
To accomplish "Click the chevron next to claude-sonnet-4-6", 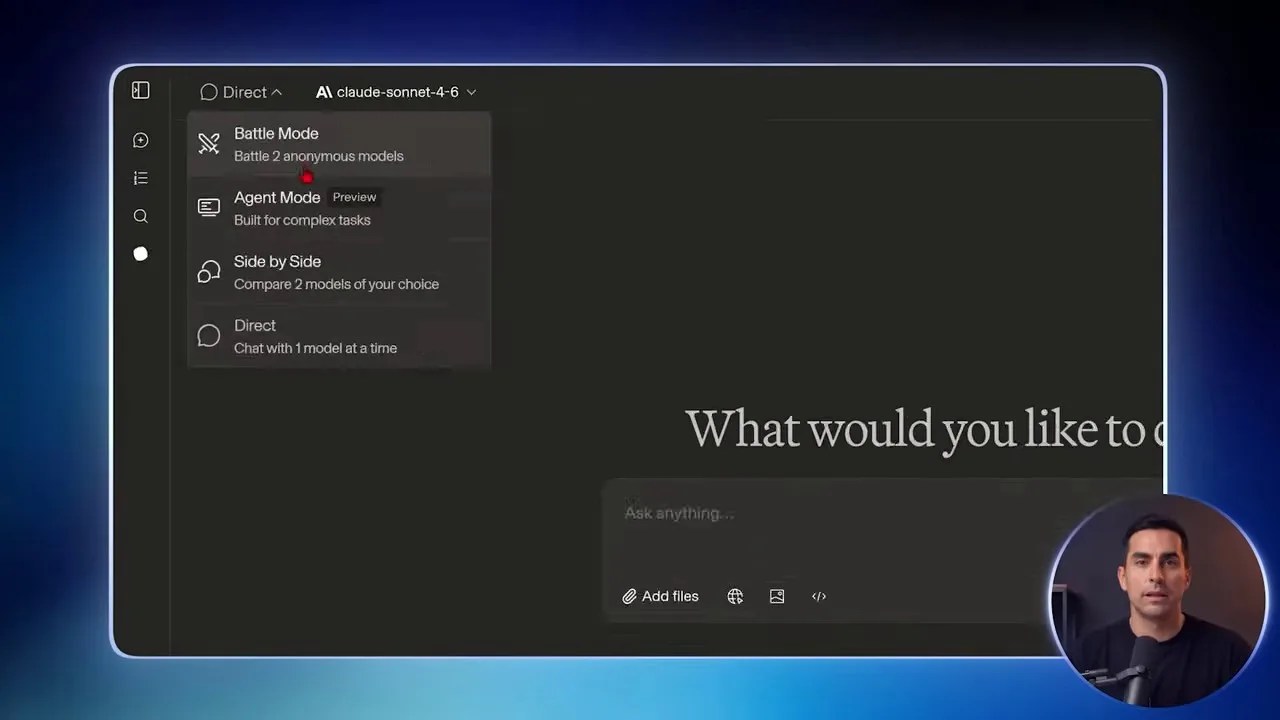I will 471,92.
